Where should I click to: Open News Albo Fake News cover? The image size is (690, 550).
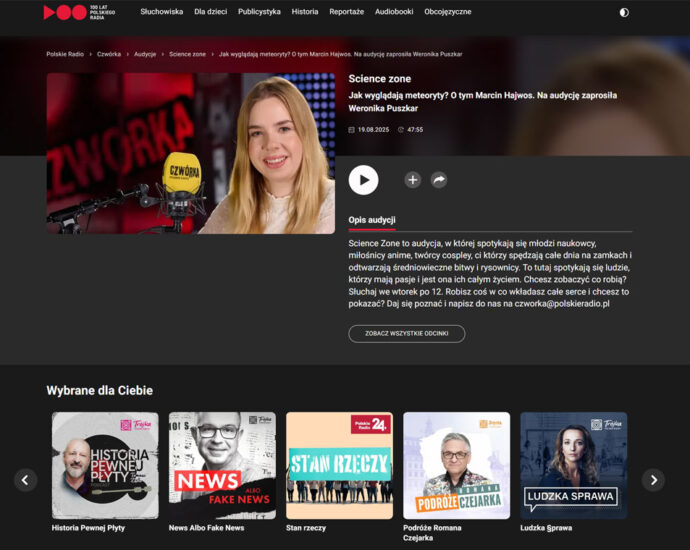[x=222, y=466]
